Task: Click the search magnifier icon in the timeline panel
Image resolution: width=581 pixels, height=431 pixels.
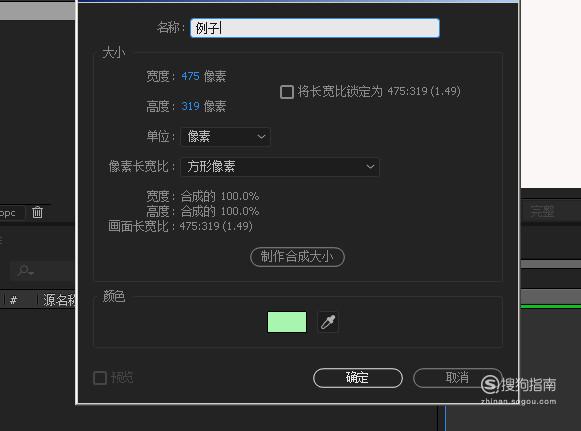Action: coord(25,271)
